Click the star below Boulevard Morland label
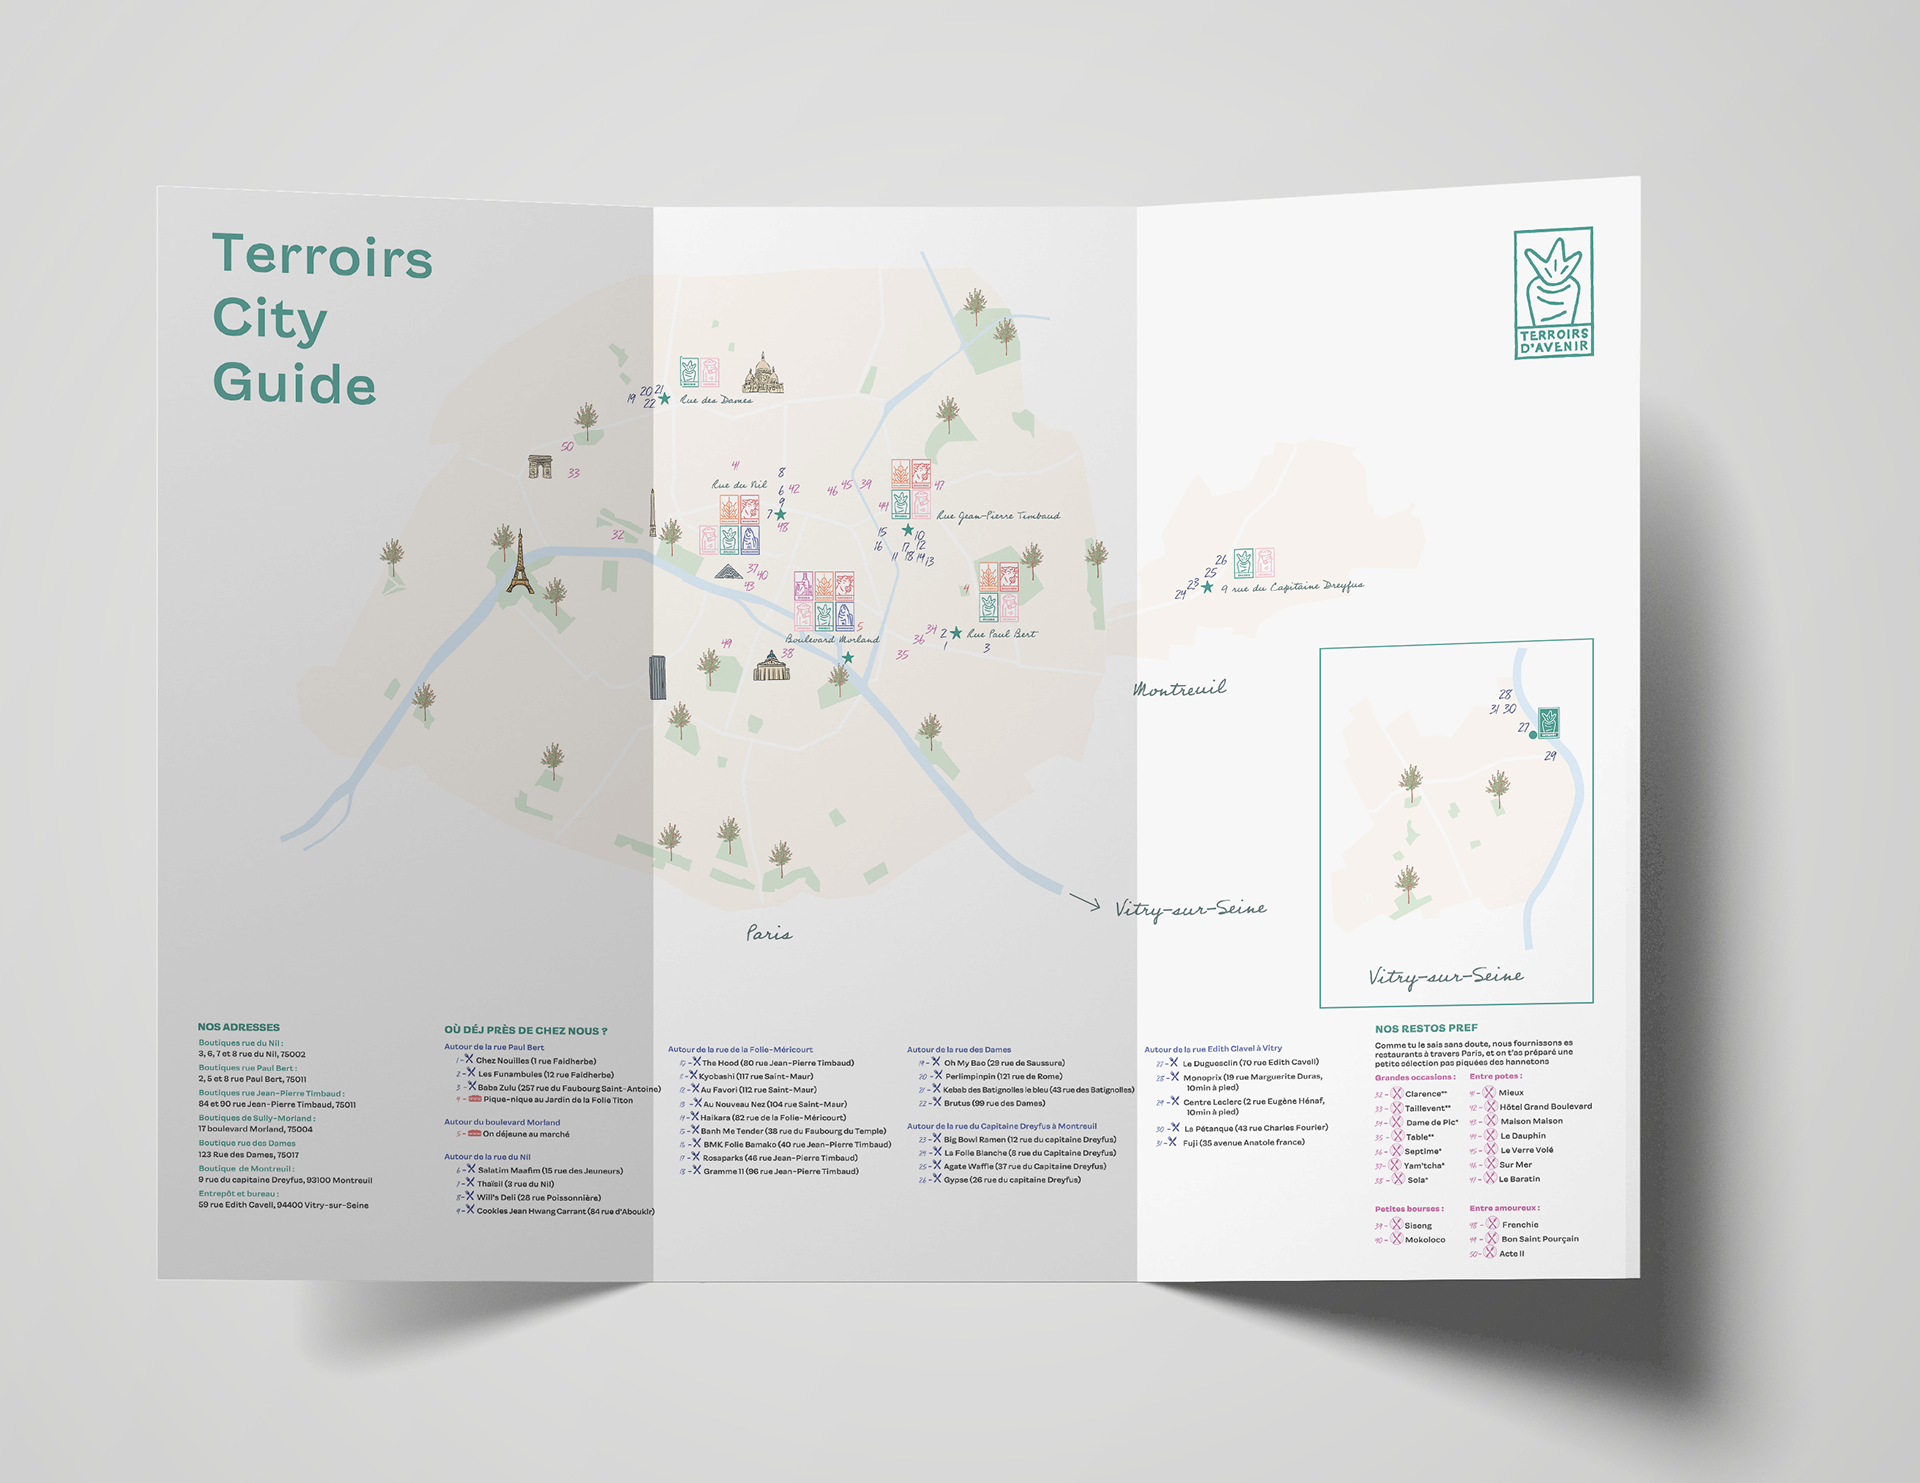This screenshot has height=1483, width=1920. 847,658
